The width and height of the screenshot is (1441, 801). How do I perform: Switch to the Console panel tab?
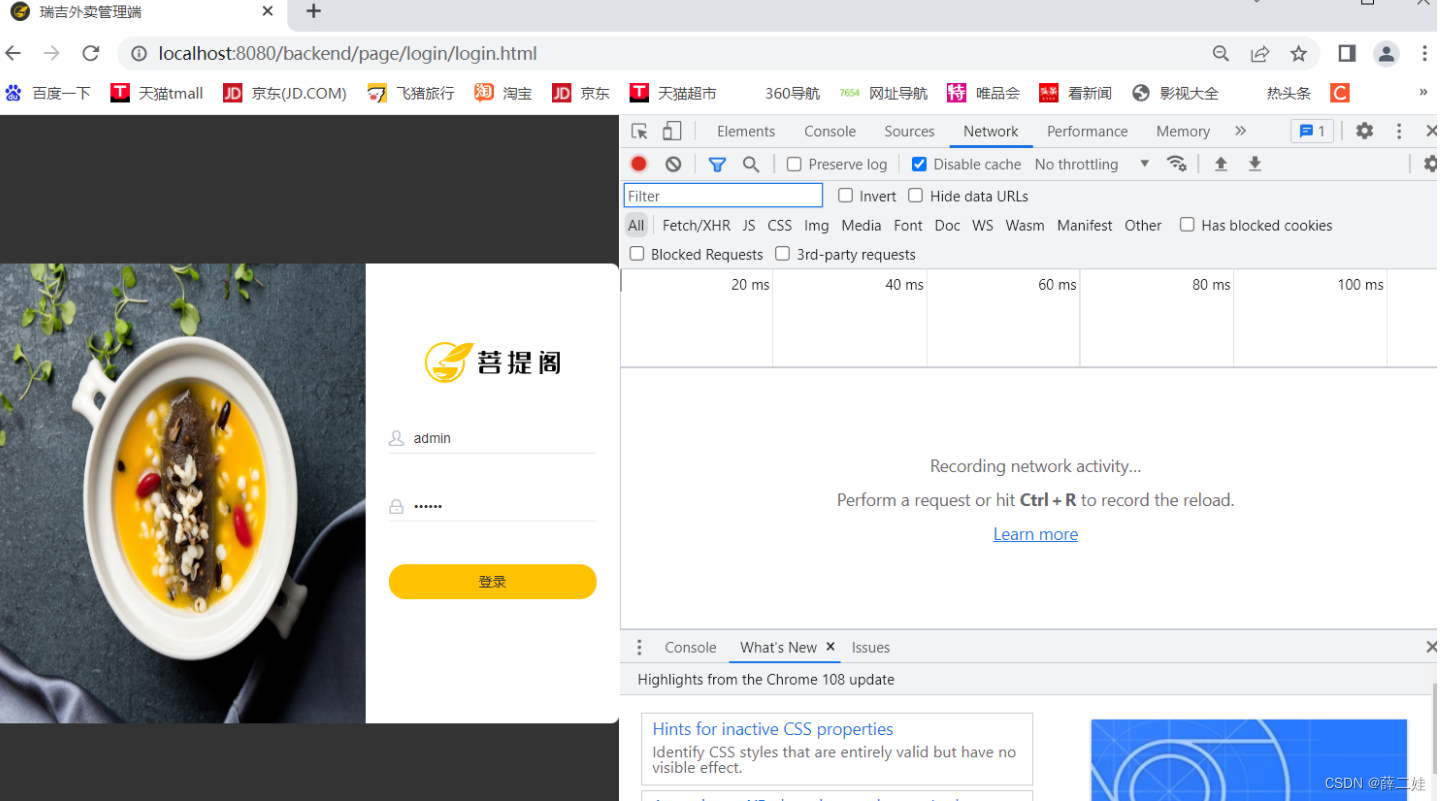[x=830, y=131]
